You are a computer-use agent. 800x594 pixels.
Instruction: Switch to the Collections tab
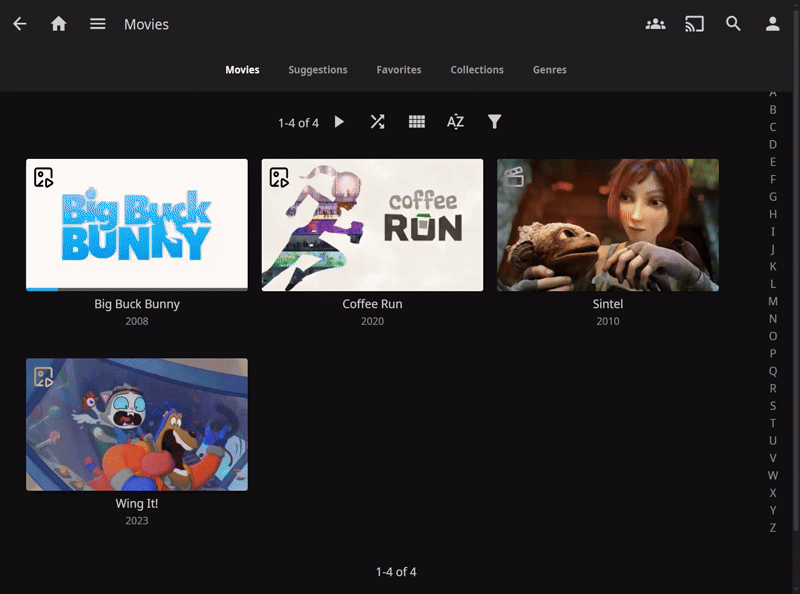pos(477,70)
